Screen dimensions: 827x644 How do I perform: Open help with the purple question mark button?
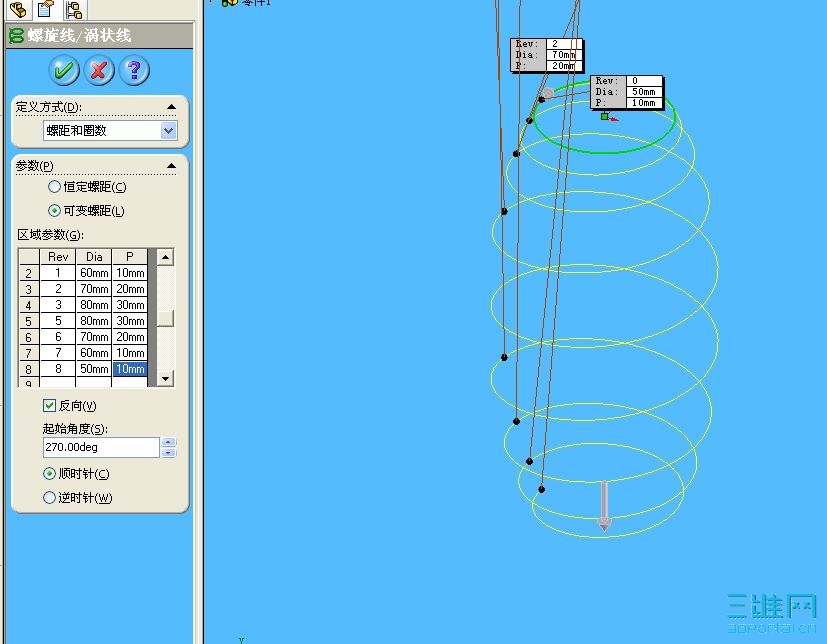[134, 70]
